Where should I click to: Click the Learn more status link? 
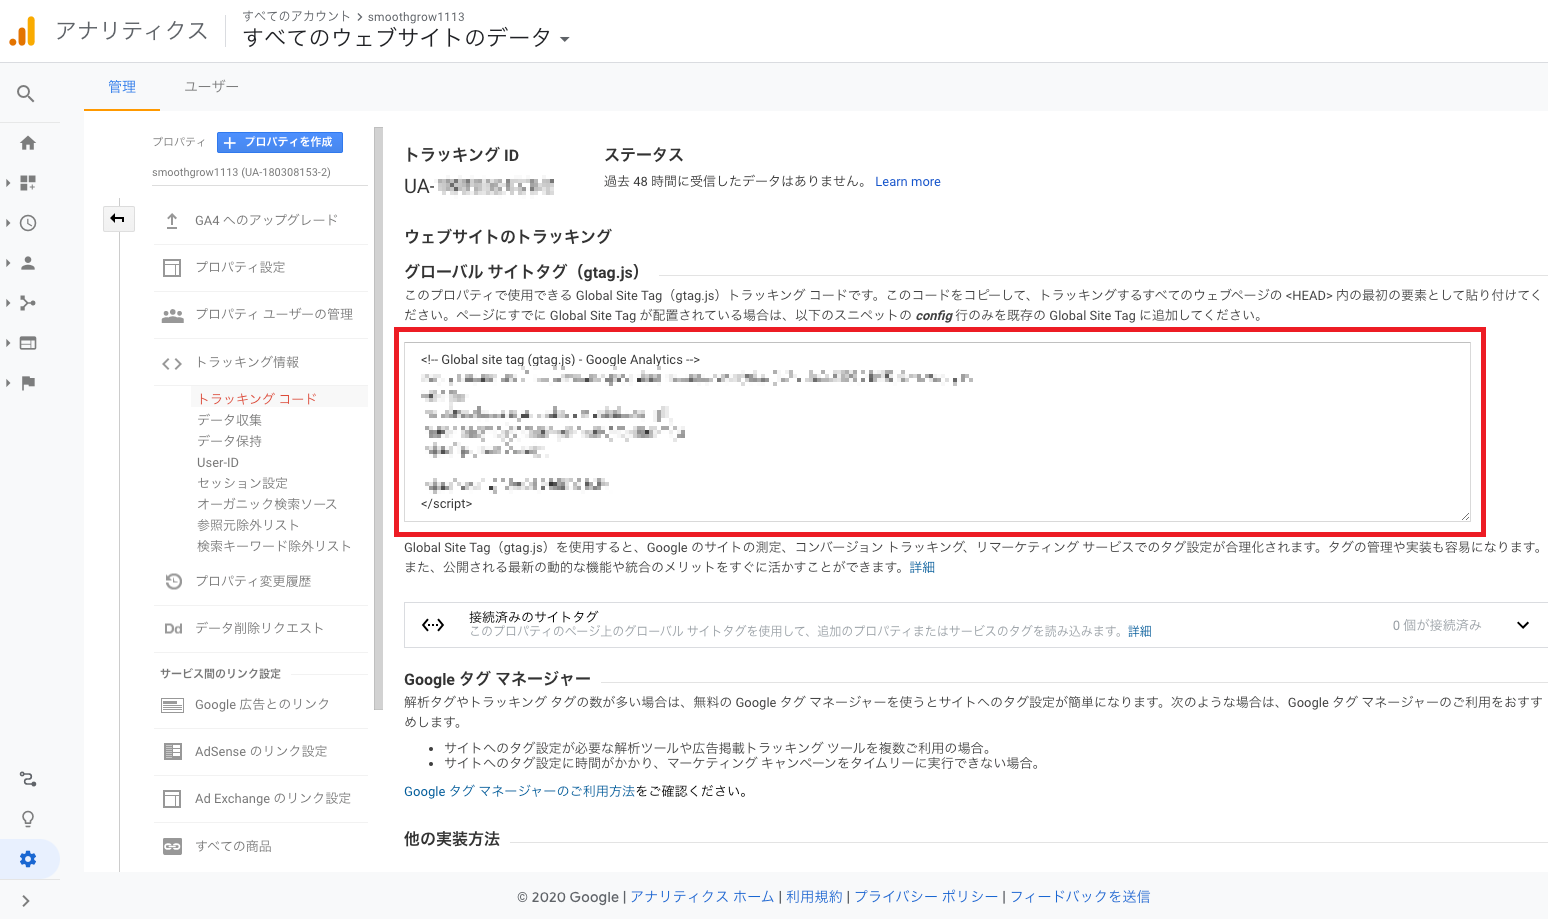tap(907, 181)
